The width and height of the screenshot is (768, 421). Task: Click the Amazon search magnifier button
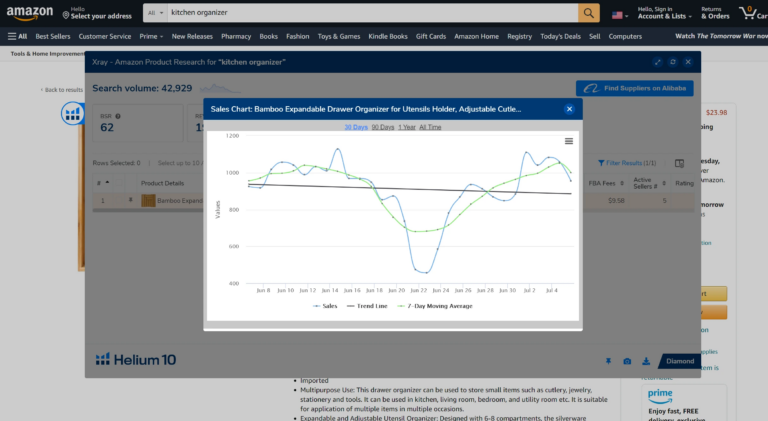click(589, 13)
